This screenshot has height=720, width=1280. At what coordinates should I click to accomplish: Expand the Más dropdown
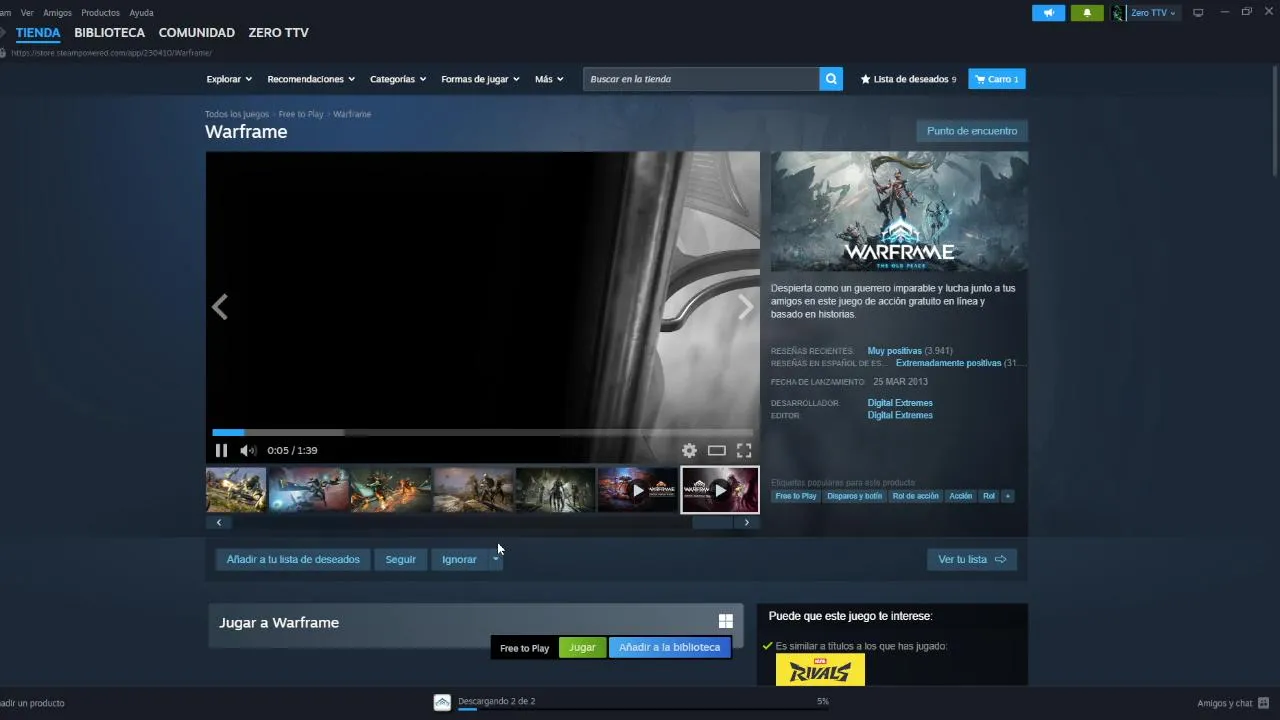[x=549, y=79]
